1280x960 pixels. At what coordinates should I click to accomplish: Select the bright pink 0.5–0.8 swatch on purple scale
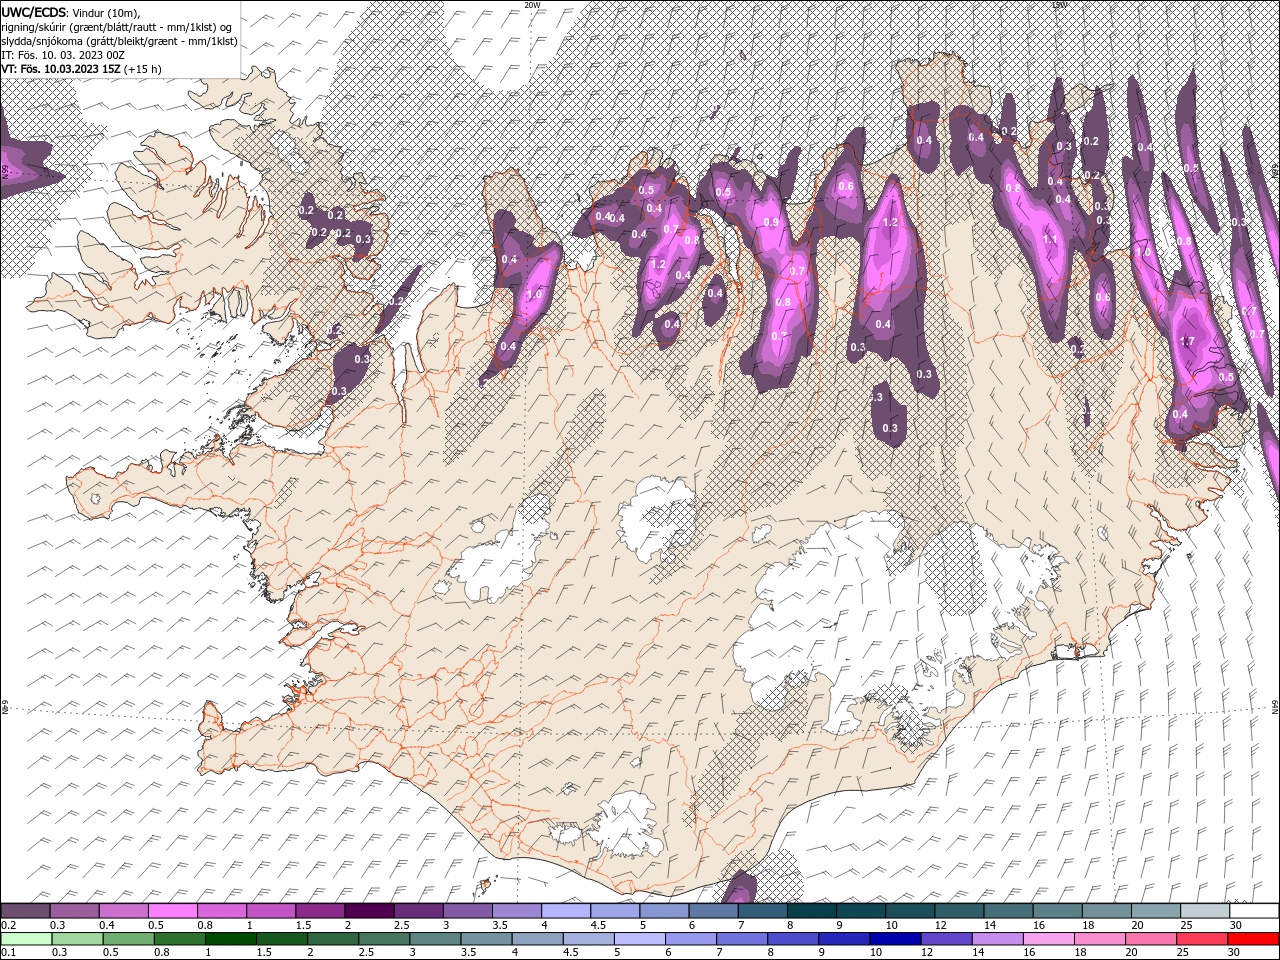click(172, 911)
